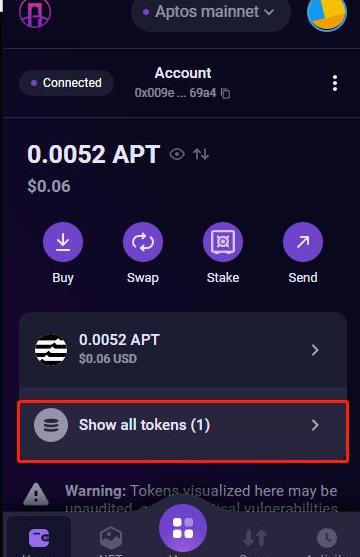Select the Stake vault icon

223,242
